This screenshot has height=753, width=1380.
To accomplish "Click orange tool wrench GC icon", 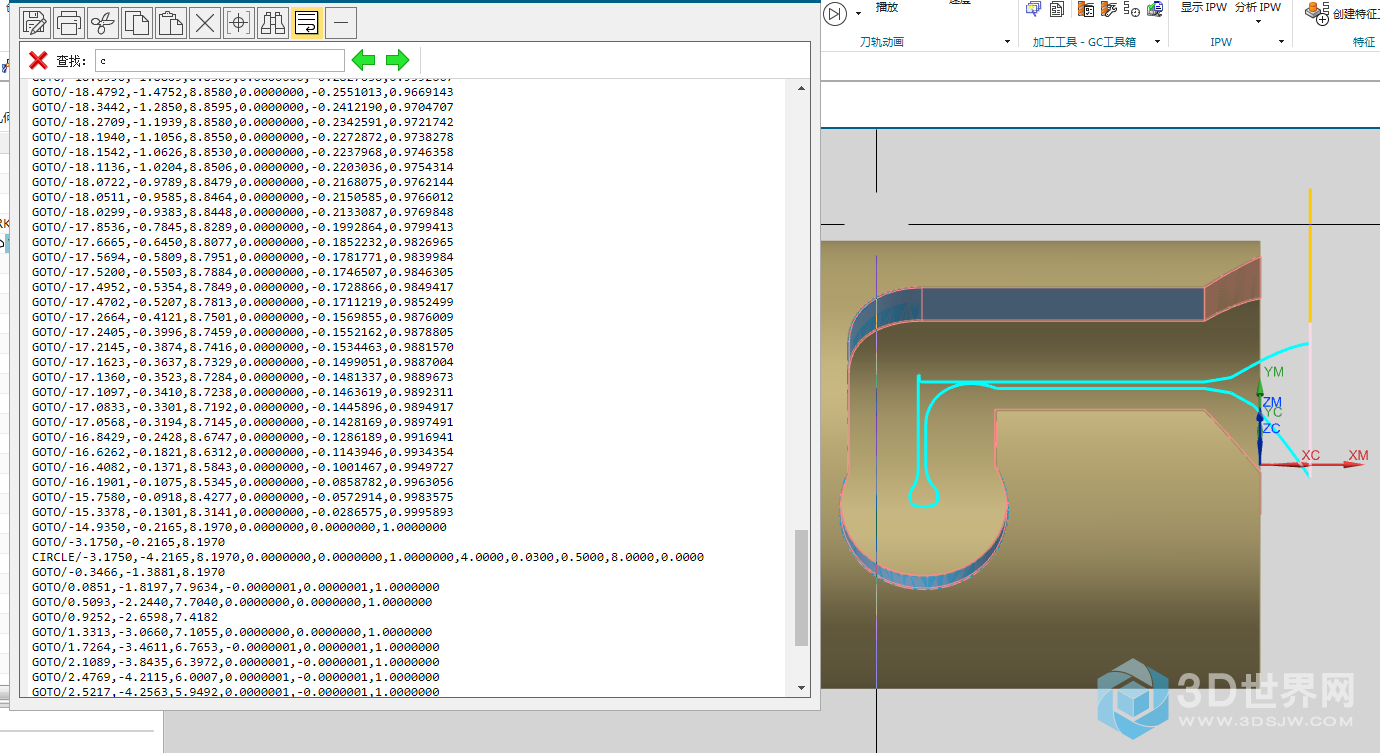I will (1109, 9).
